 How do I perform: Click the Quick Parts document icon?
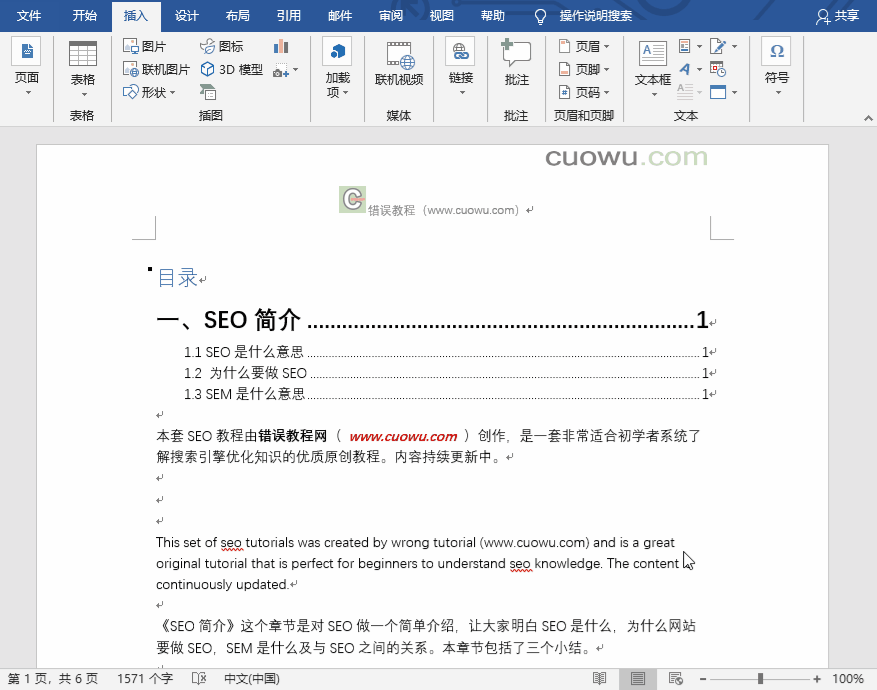685,46
